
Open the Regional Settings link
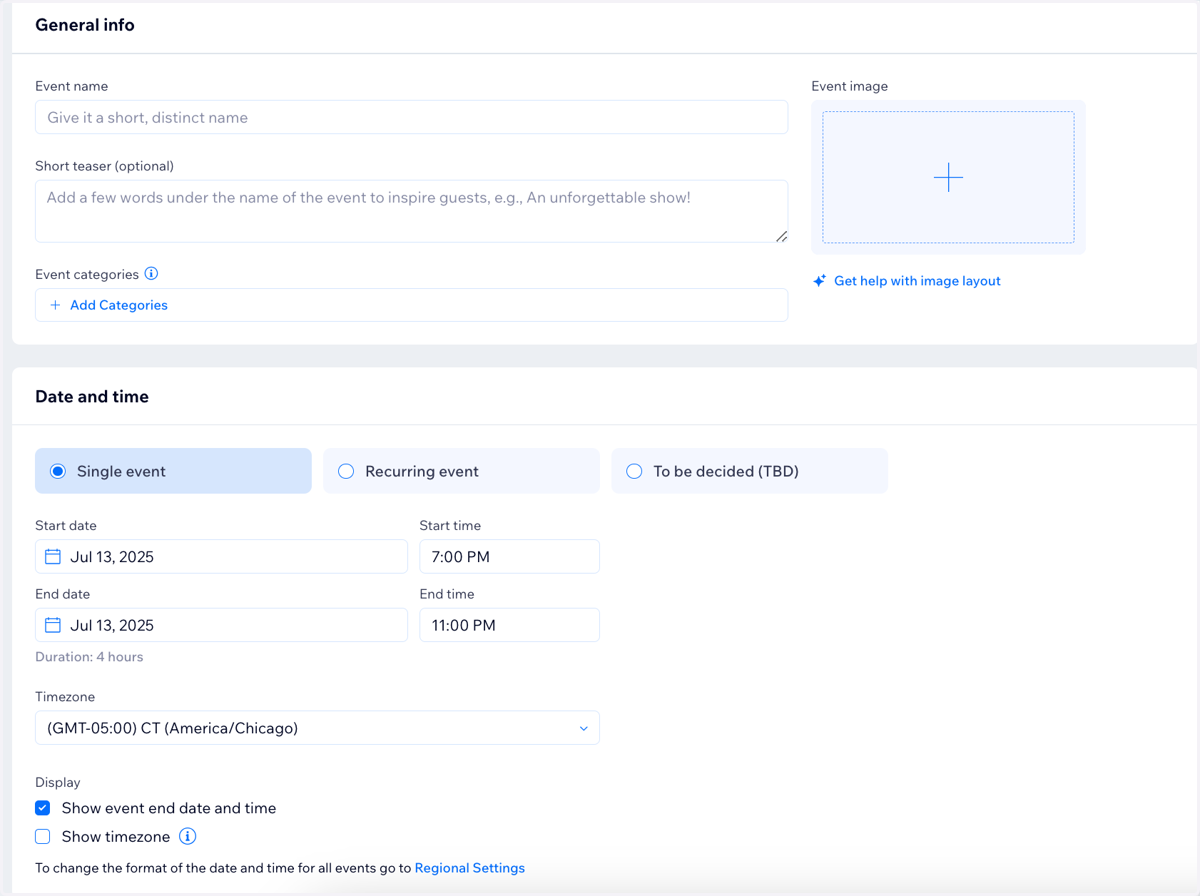coord(470,868)
